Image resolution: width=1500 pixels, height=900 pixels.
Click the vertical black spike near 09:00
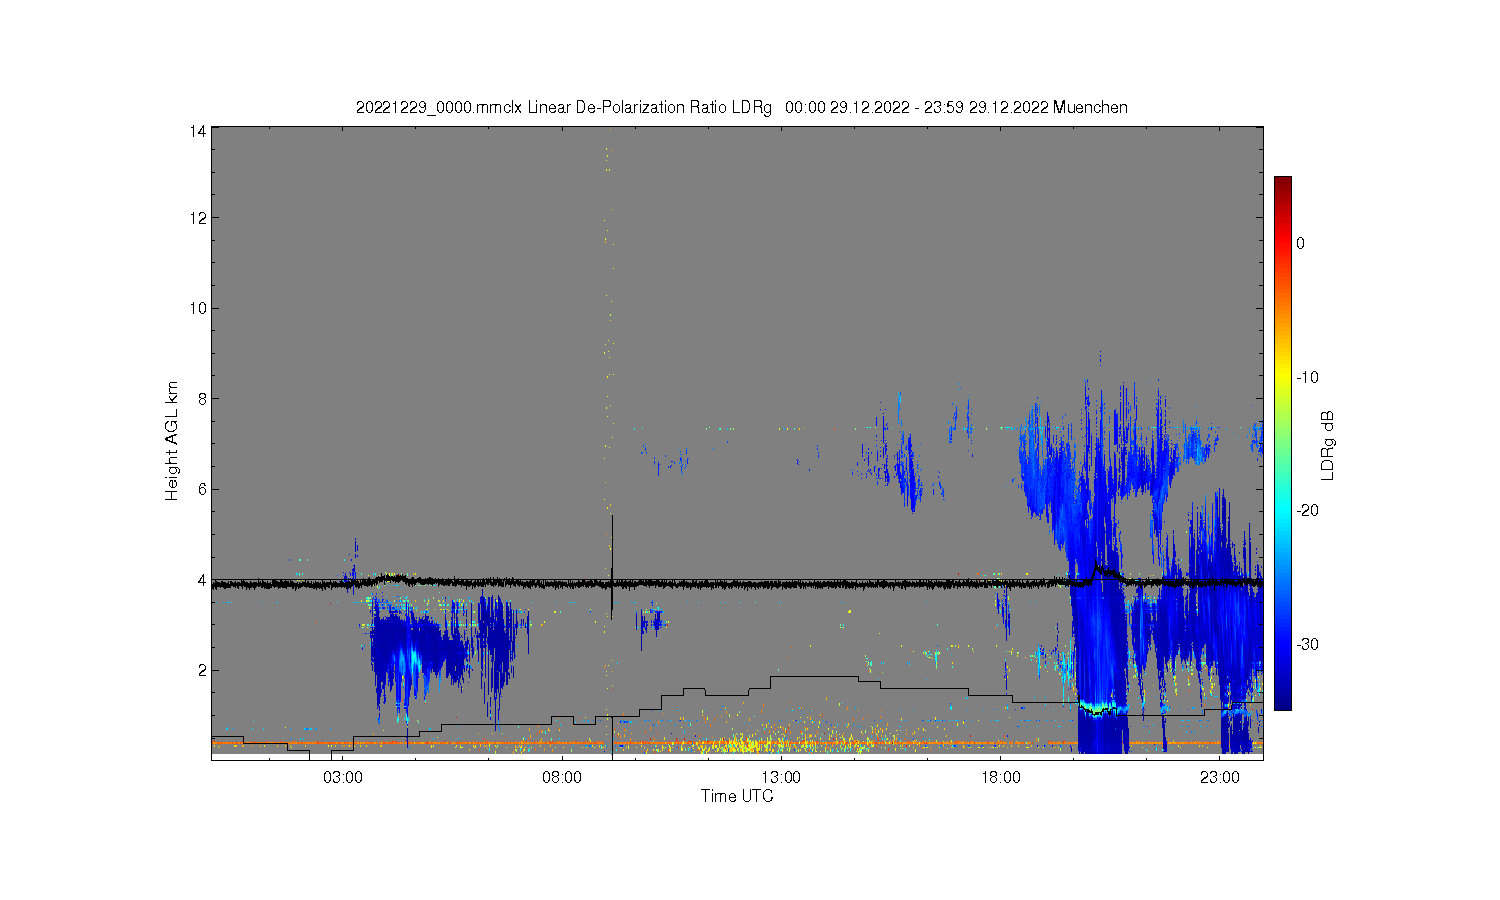(612, 566)
